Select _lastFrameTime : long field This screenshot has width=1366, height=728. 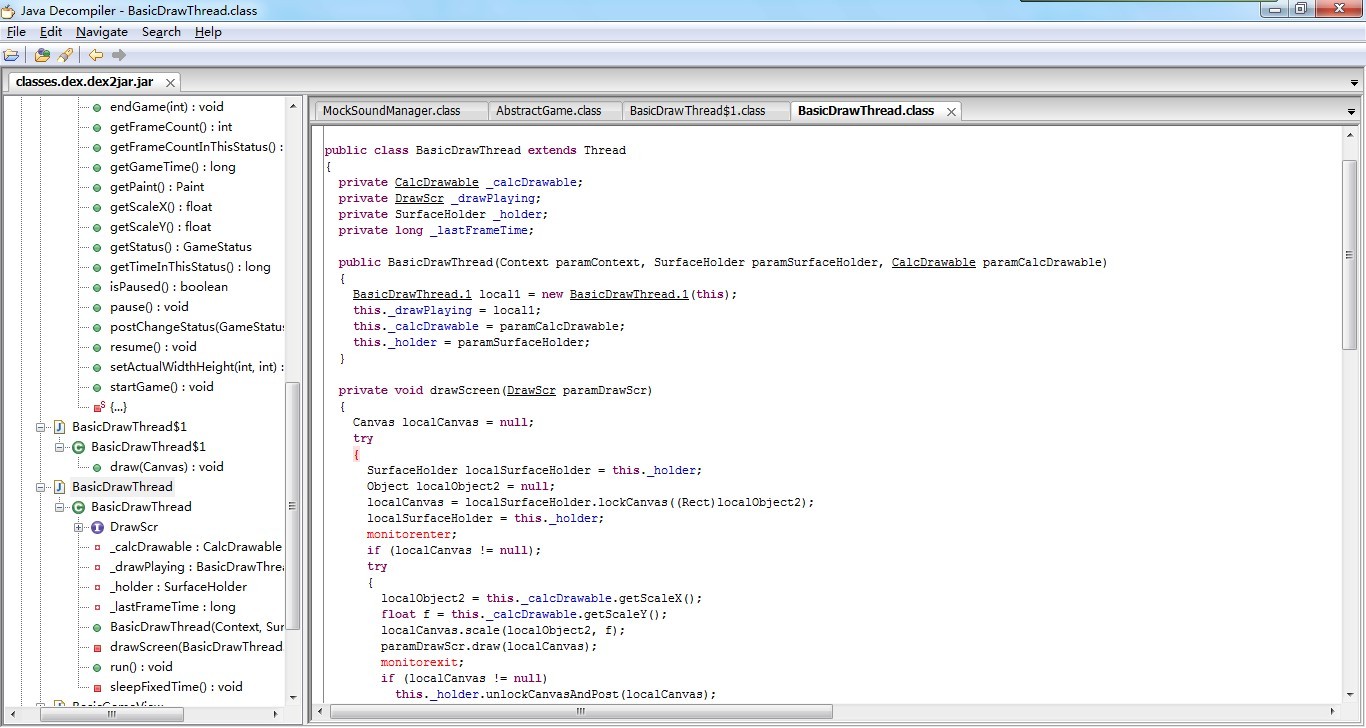pos(172,607)
